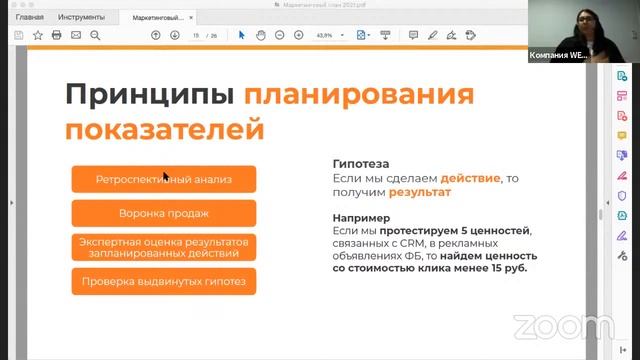The width and height of the screenshot is (640, 360).
Task: Click the Гипотеза heading text
Action: coord(361,164)
